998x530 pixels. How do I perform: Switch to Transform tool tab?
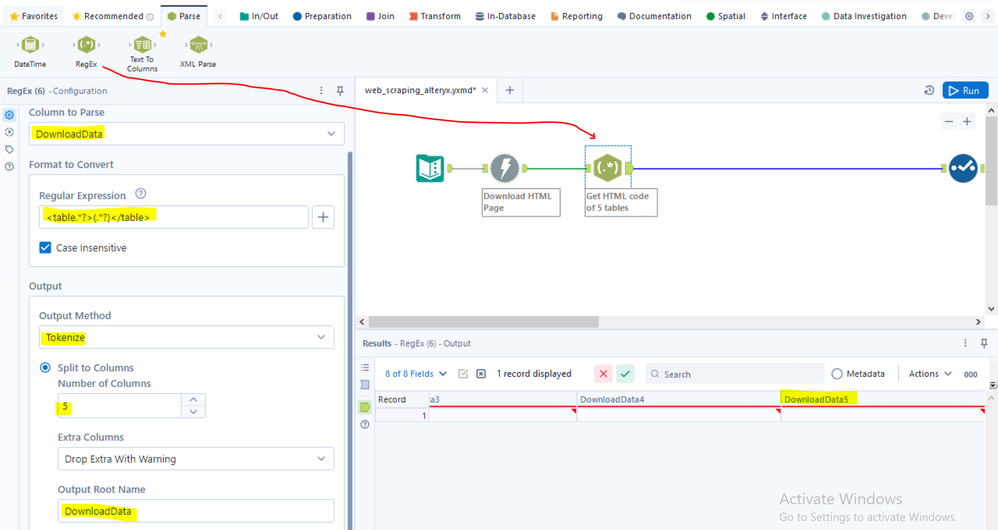pos(435,16)
